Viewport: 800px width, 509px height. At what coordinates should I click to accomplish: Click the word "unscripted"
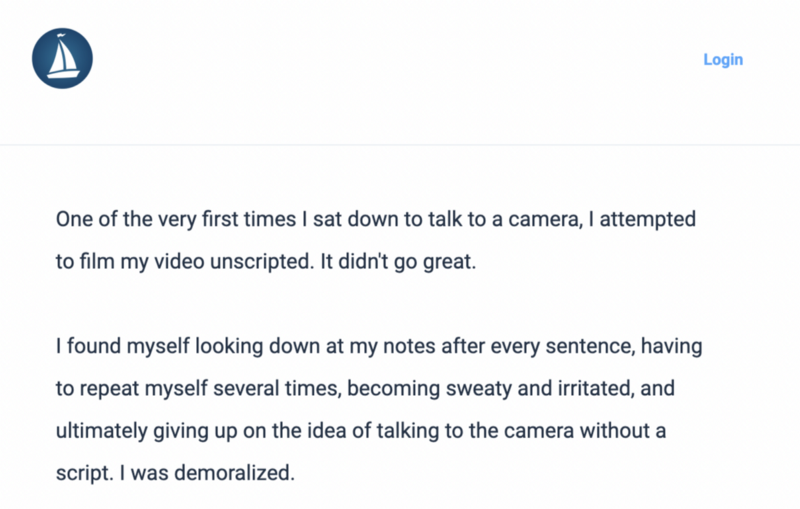[262, 262]
